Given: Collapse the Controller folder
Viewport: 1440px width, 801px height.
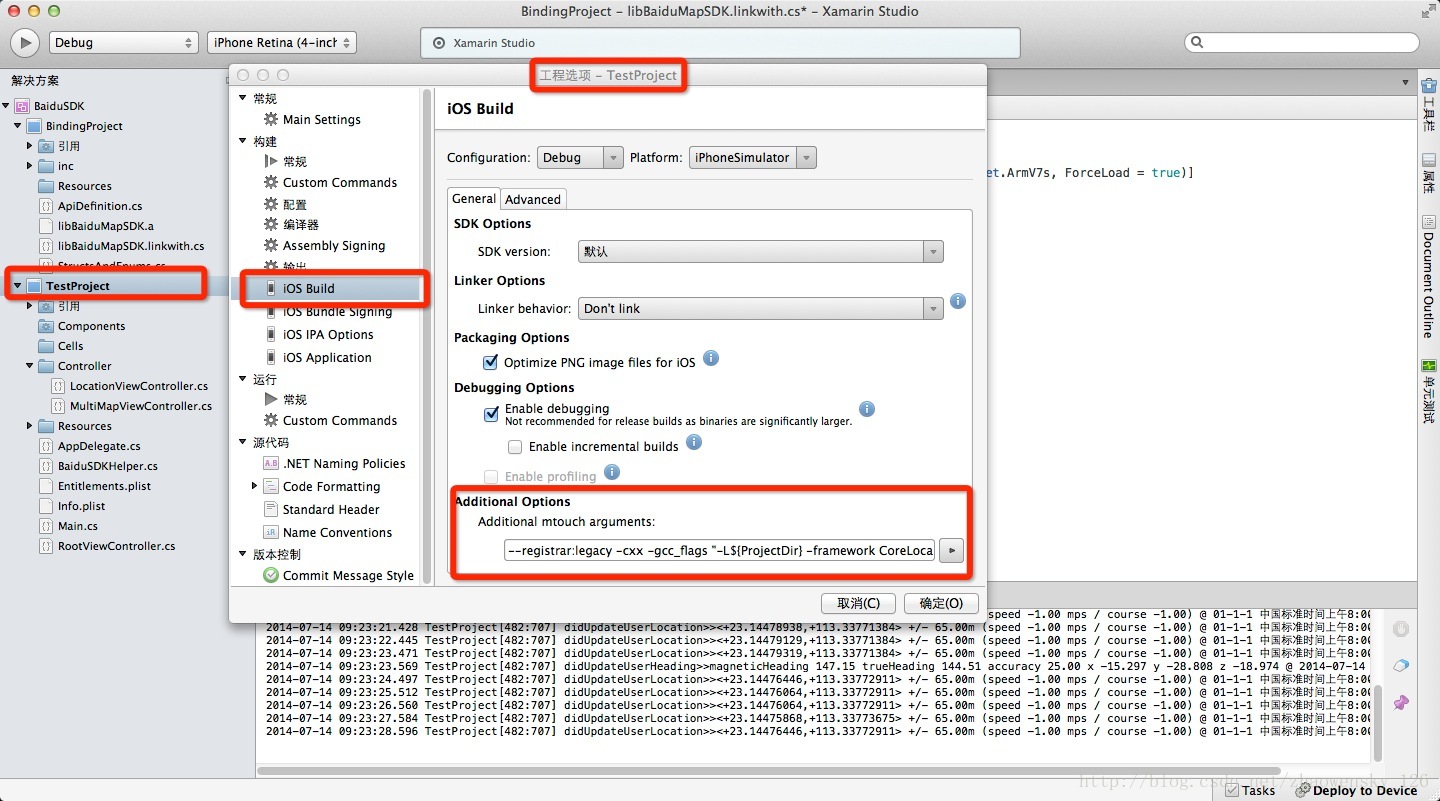Looking at the screenshot, I should (30, 366).
